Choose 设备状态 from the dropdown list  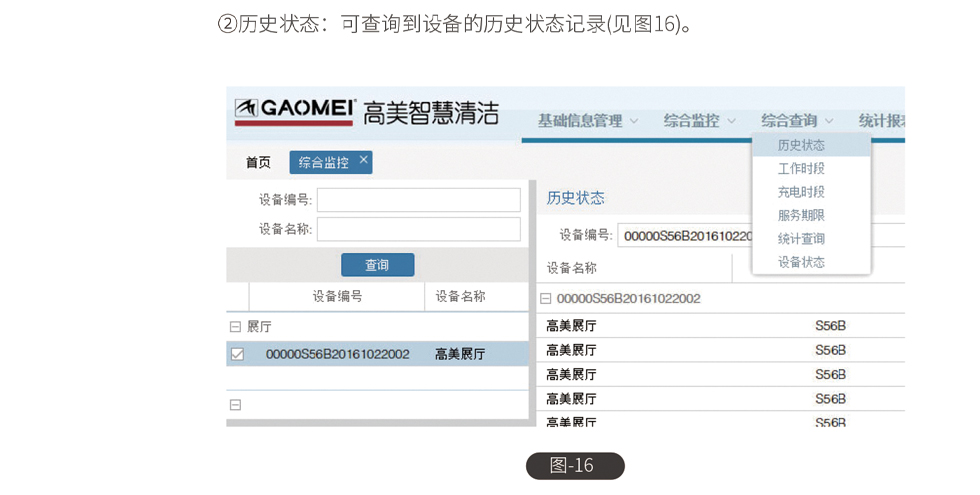(x=801, y=262)
